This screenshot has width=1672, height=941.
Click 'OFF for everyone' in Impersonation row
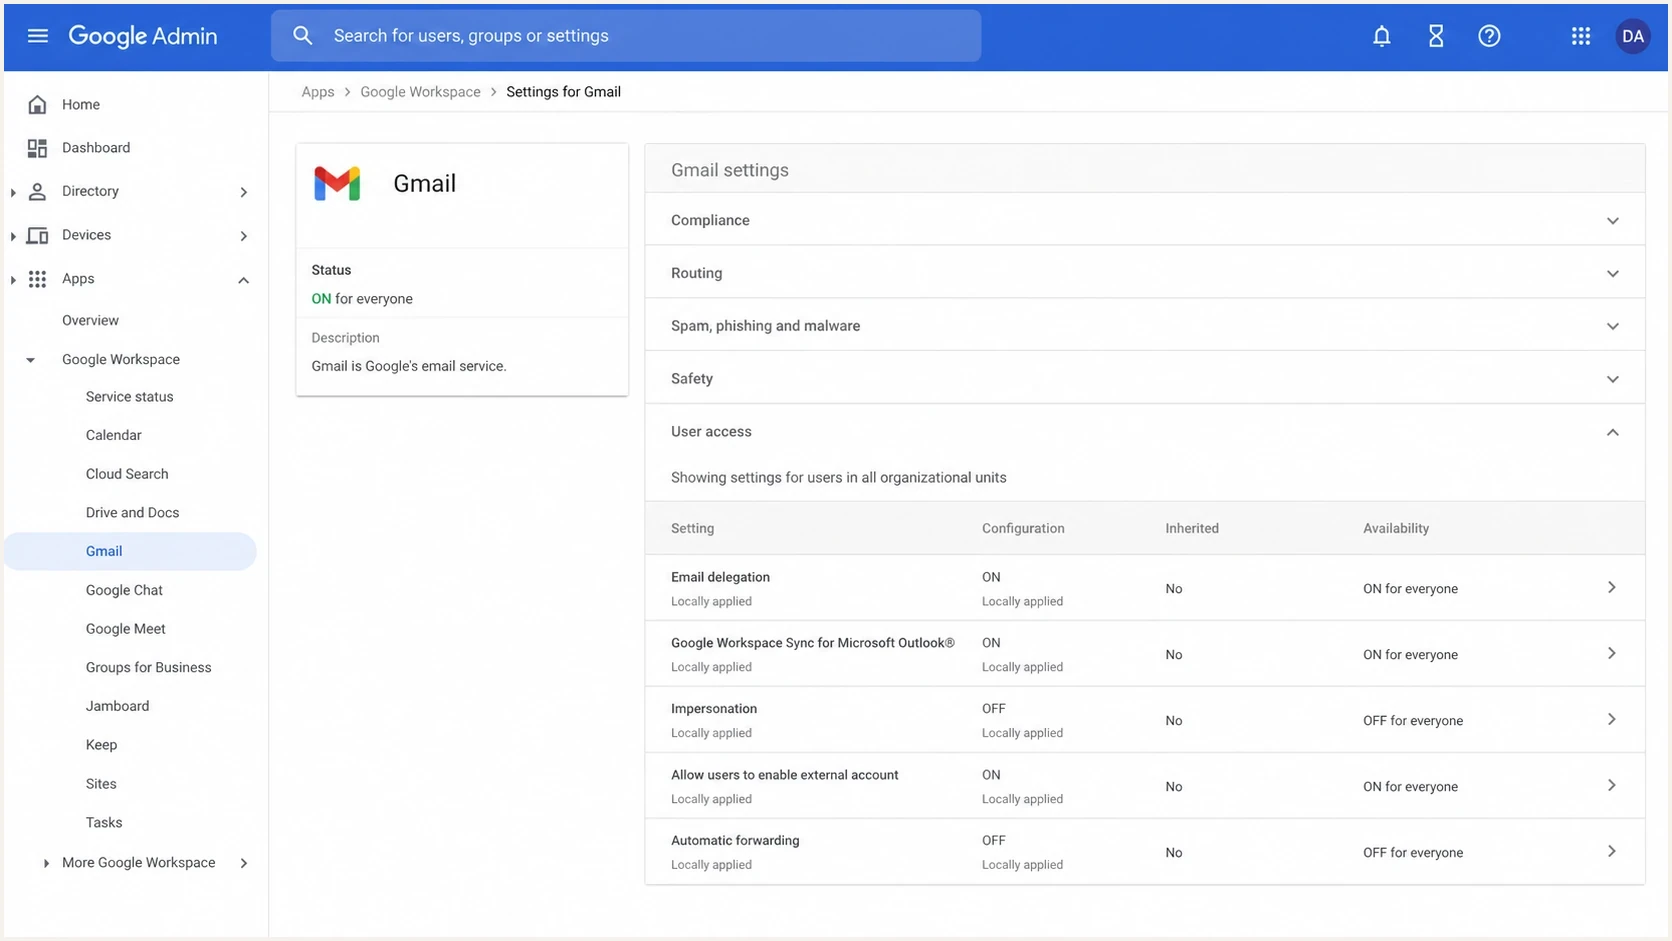[1413, 721]
